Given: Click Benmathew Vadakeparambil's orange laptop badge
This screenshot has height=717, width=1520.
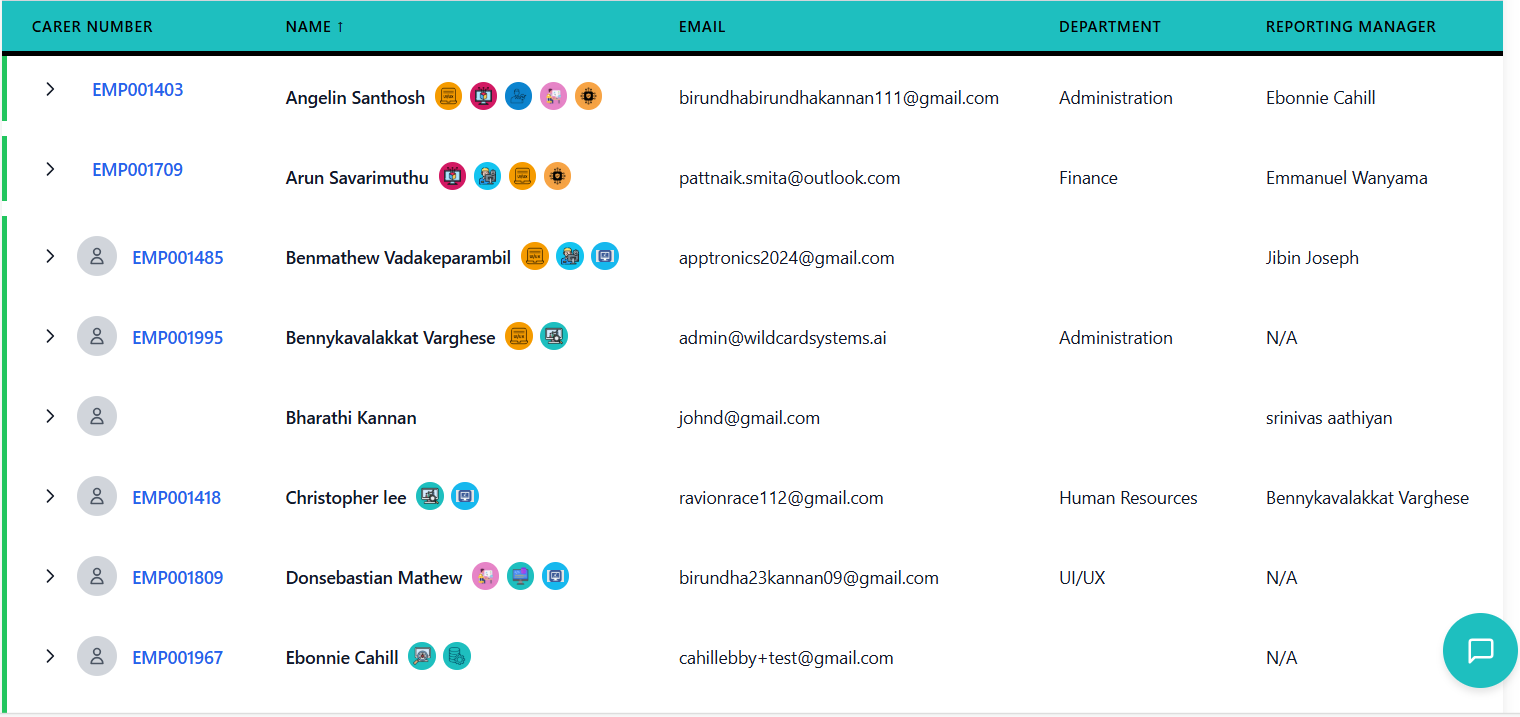Looking at the screenshot, I should [x=535, y=257].
